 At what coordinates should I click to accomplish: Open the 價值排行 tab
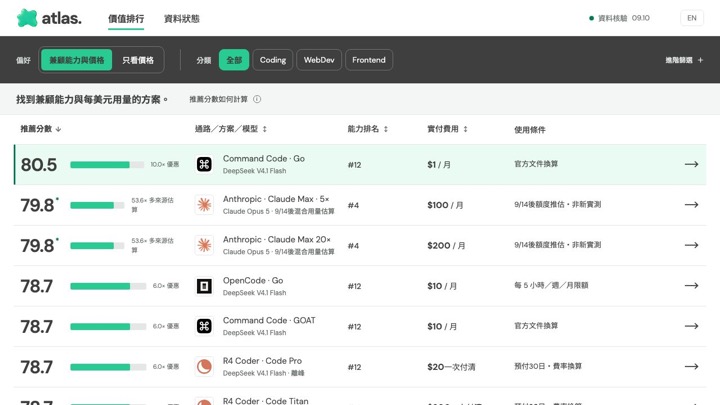[x=126, y=19]
